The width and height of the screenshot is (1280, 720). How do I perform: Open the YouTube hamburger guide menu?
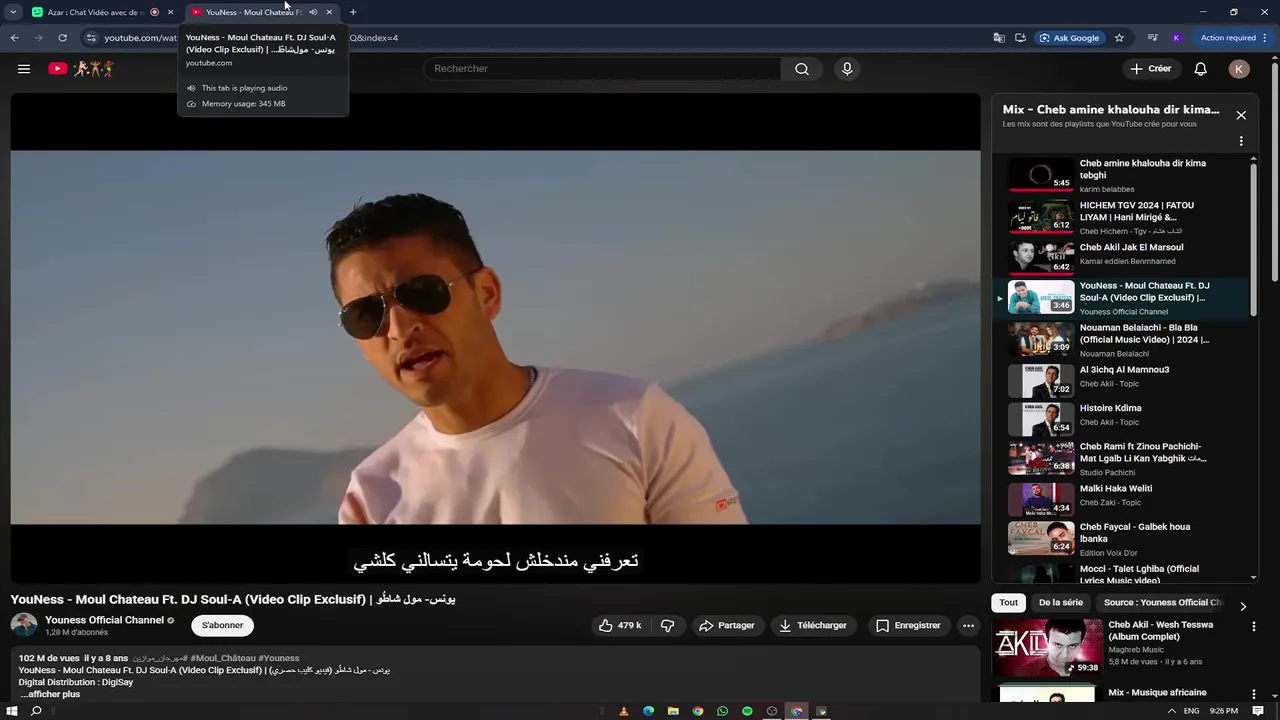coord(24,69)
